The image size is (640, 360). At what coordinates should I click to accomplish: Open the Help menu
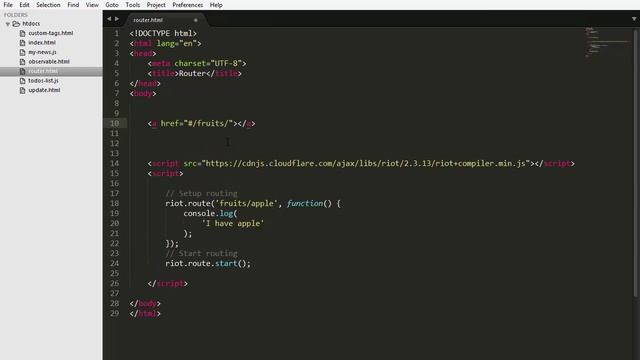pos(216,5)
